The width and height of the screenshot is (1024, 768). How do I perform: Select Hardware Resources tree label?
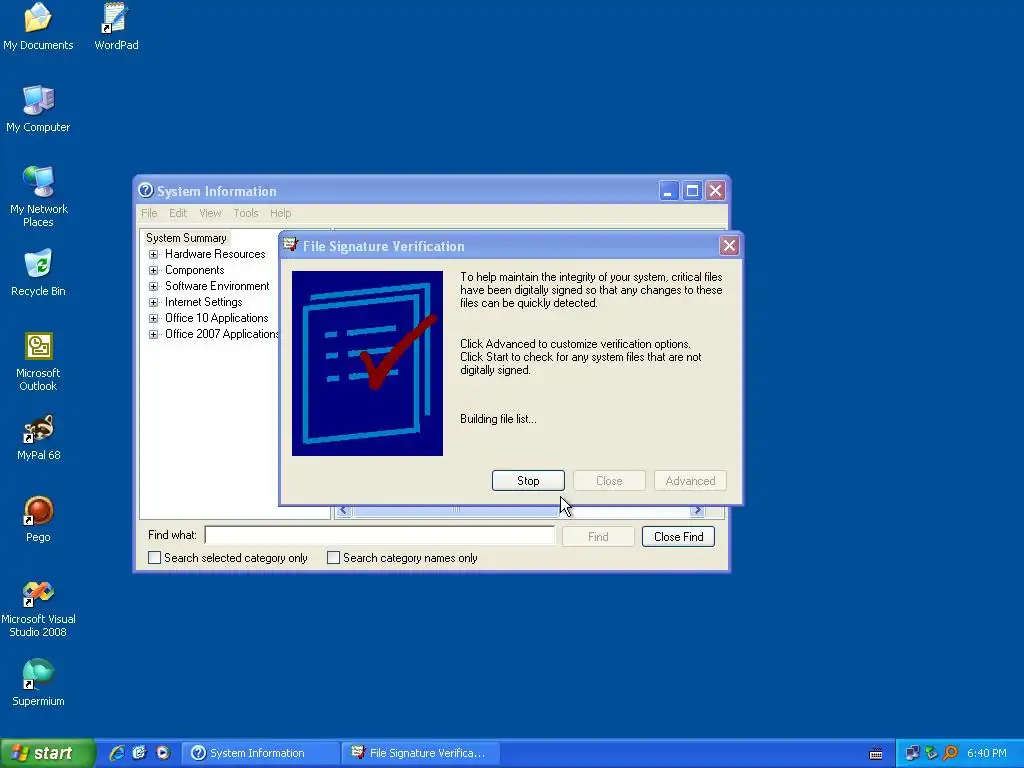pyautogui.click(x=215, y=254)
